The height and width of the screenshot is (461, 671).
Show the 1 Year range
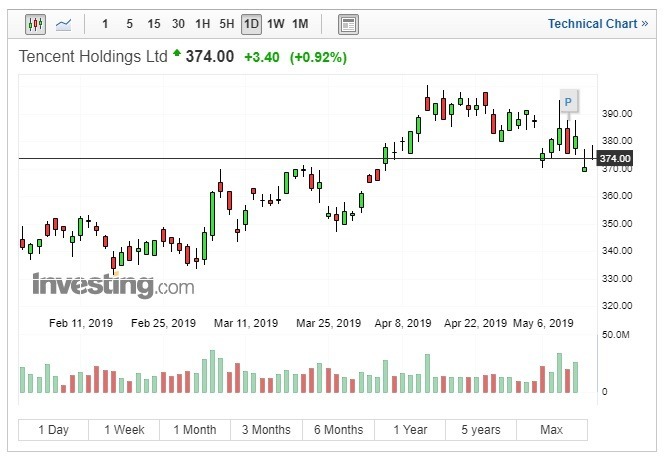pyautogui.click(x=410, y=430)
